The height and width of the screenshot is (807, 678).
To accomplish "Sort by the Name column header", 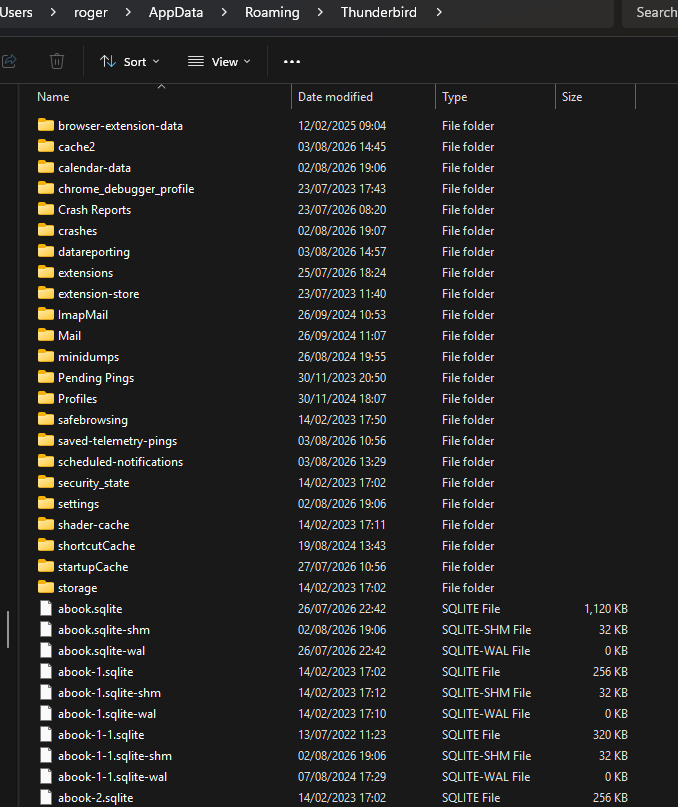I will point(53,97).
